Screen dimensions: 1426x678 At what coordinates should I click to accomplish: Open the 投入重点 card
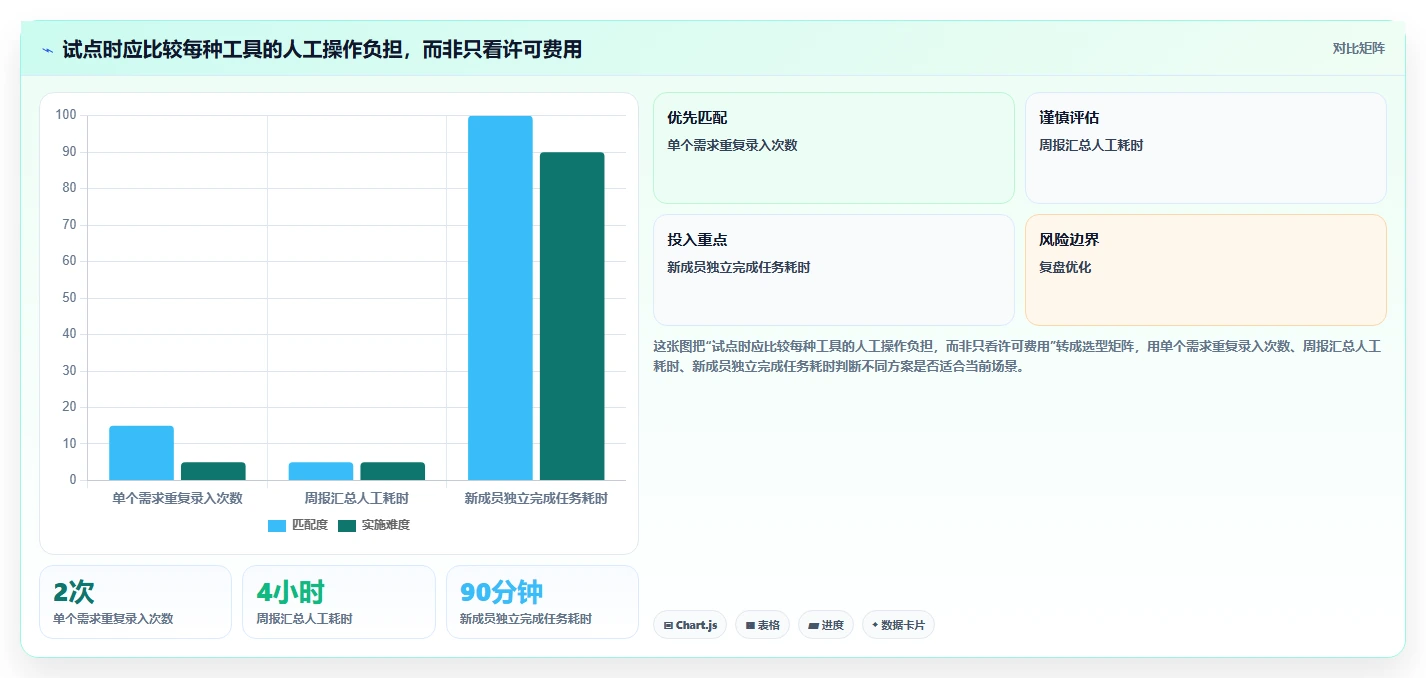834,270
